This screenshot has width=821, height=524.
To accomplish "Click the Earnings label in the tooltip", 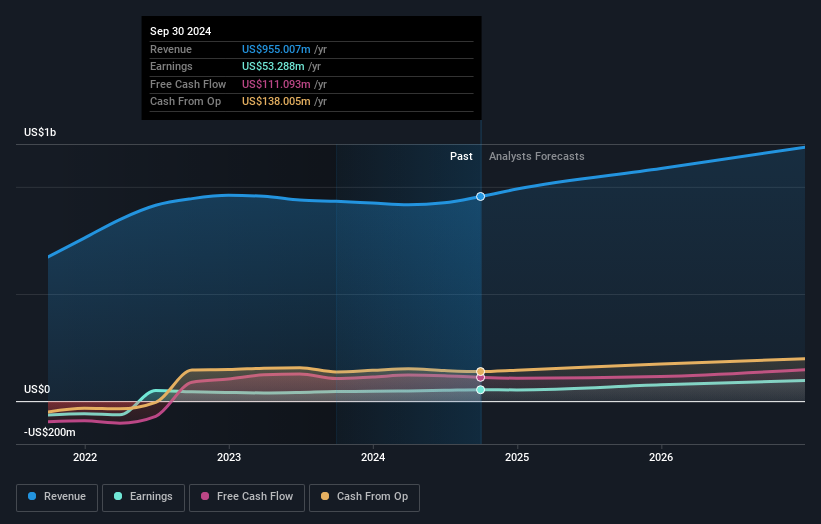I will (x=171, y=66).
